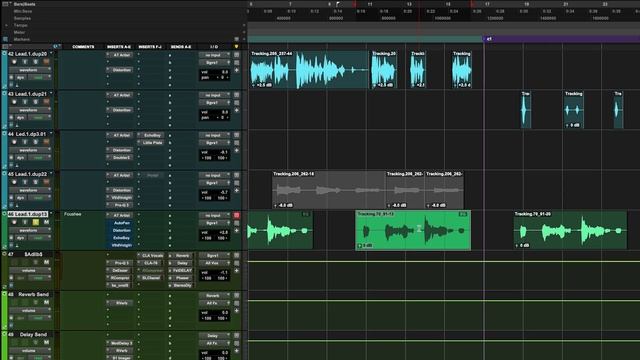Screen dimensions: 640x360
Task: Mute track 42 Lead.1.dup20
Action: click(x=46, y=62)
